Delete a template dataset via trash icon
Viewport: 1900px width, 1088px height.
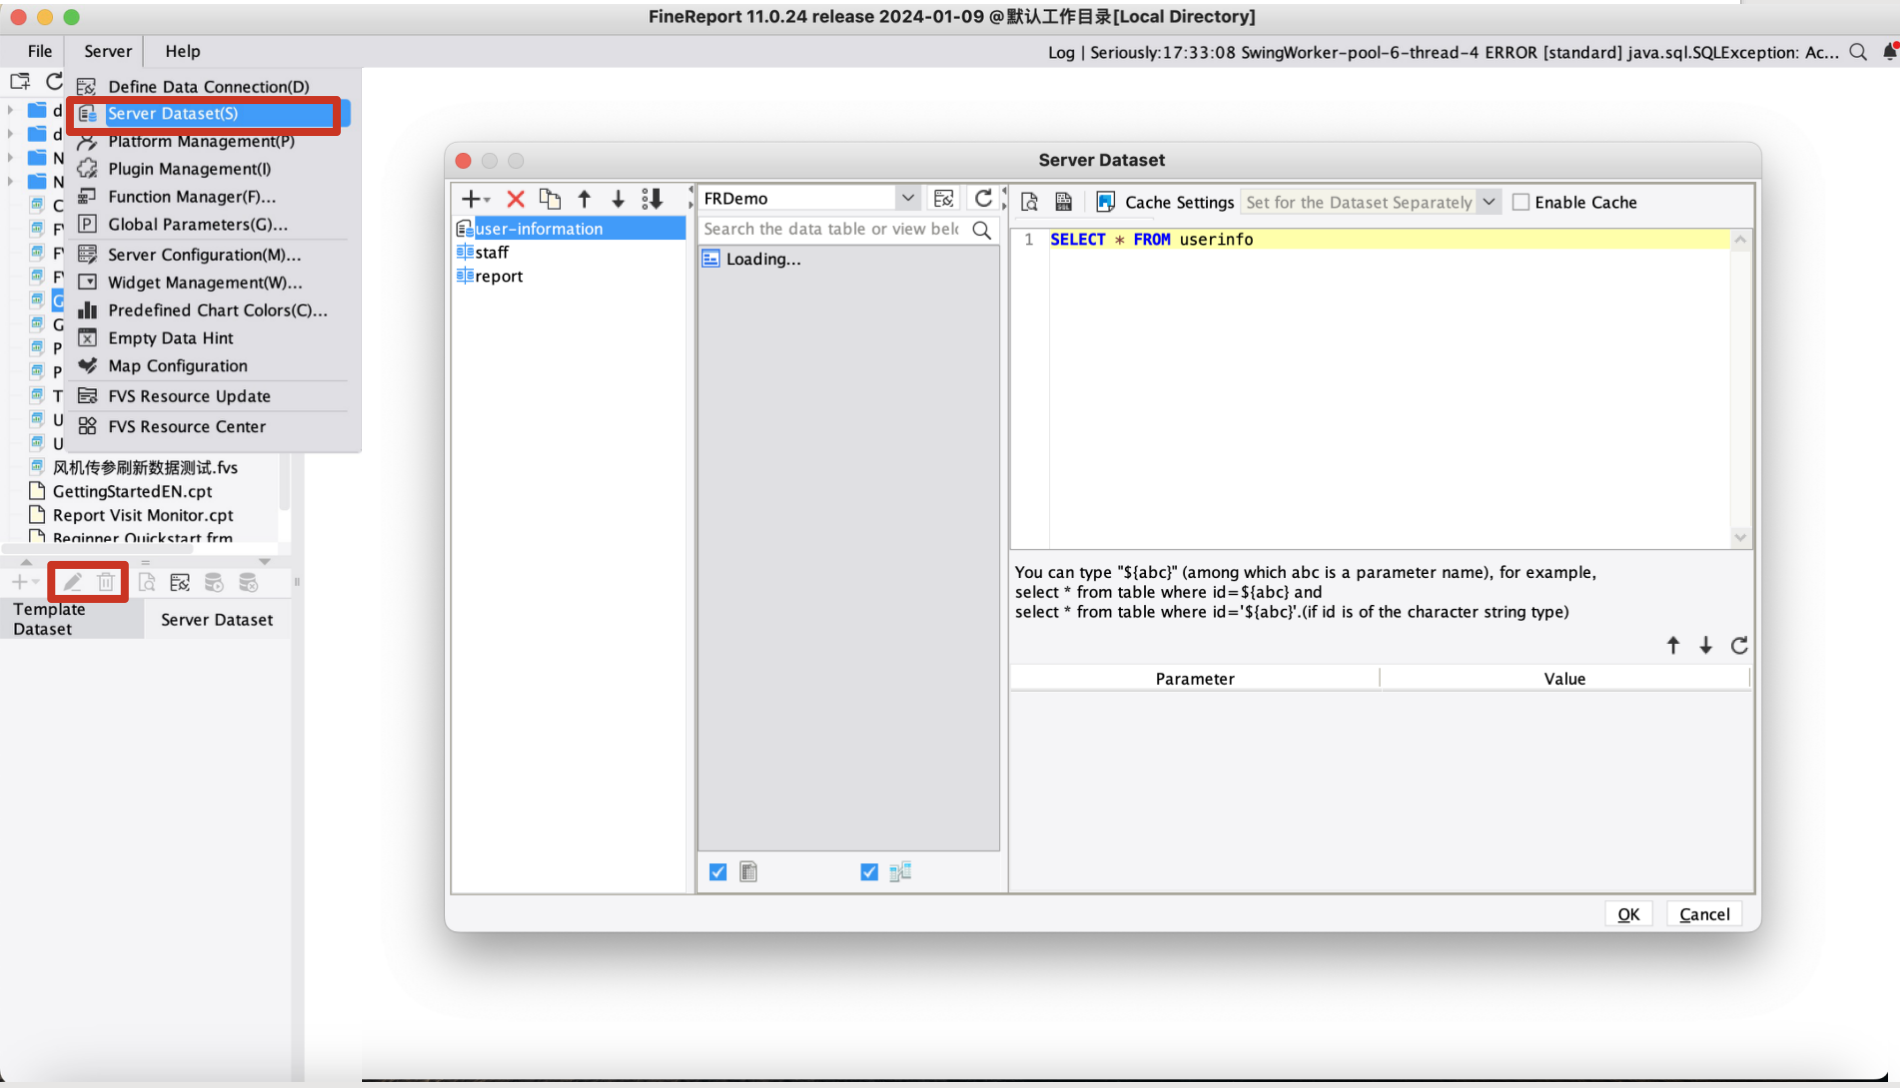tap(106, 581)
